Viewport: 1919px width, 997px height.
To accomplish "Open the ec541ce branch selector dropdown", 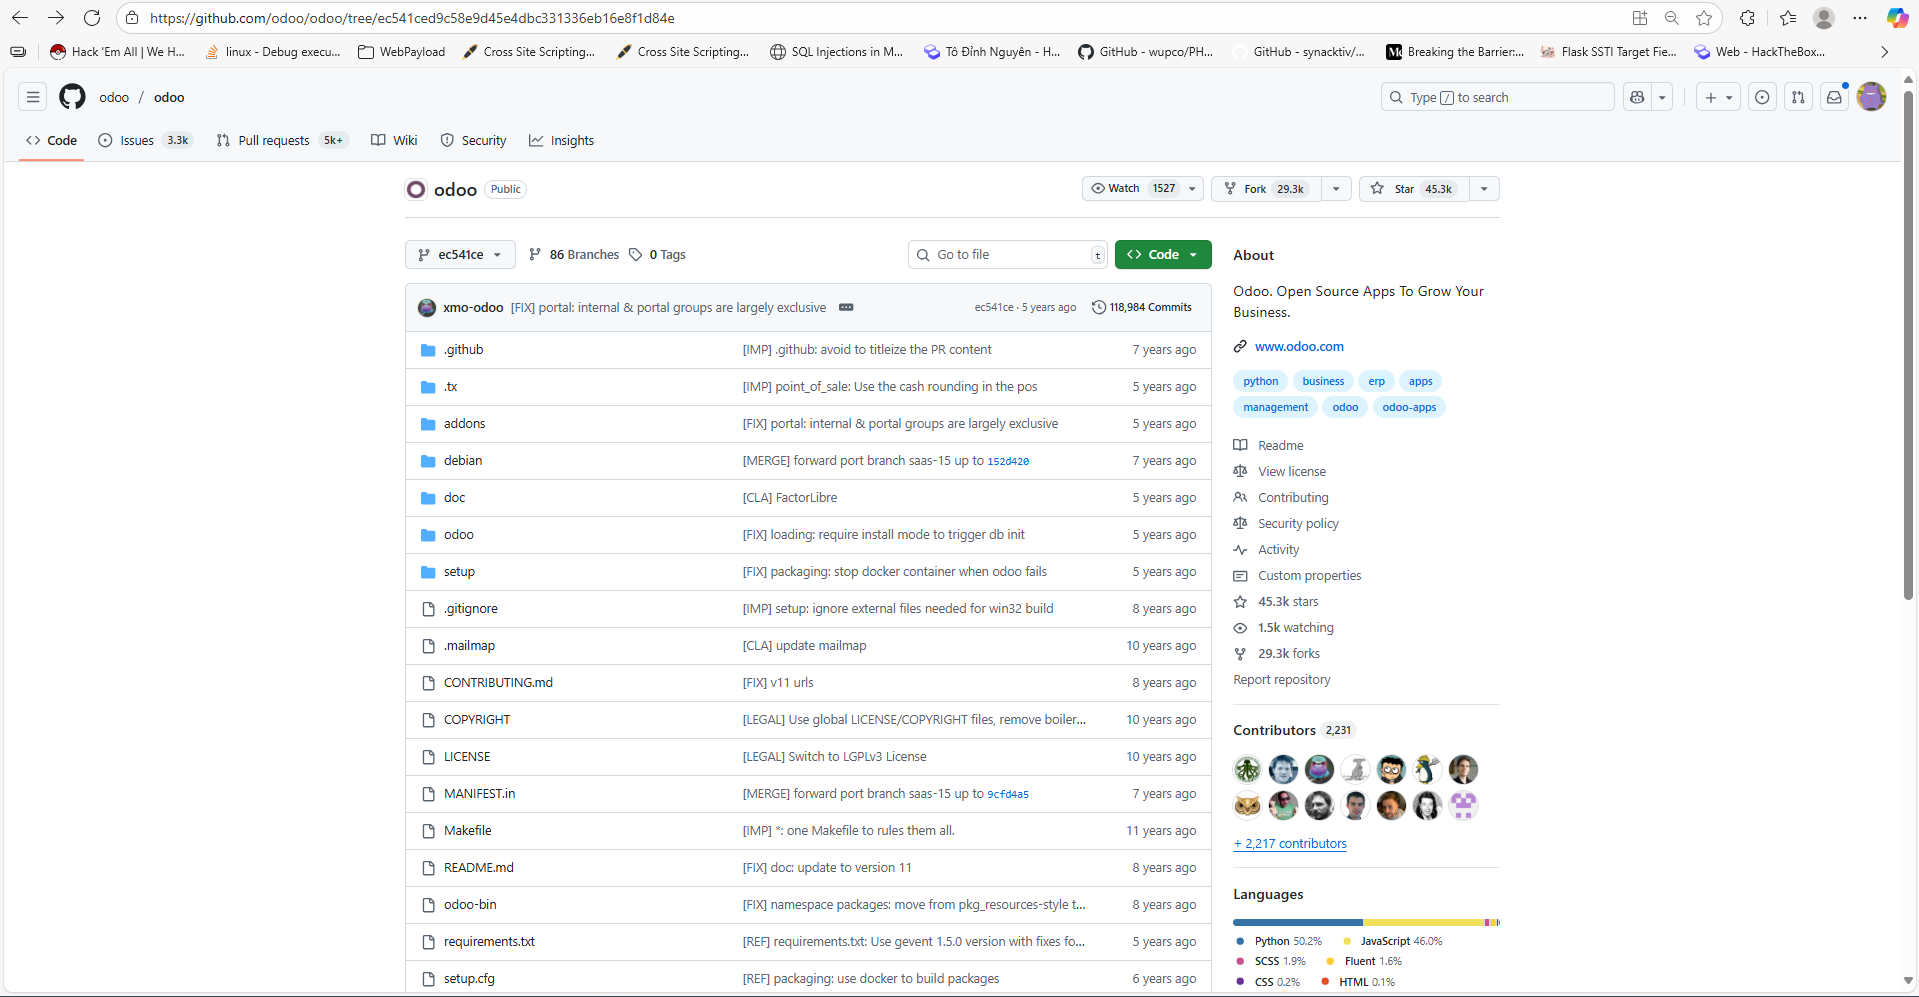I will pyautogui.click(x=460, y=255).
